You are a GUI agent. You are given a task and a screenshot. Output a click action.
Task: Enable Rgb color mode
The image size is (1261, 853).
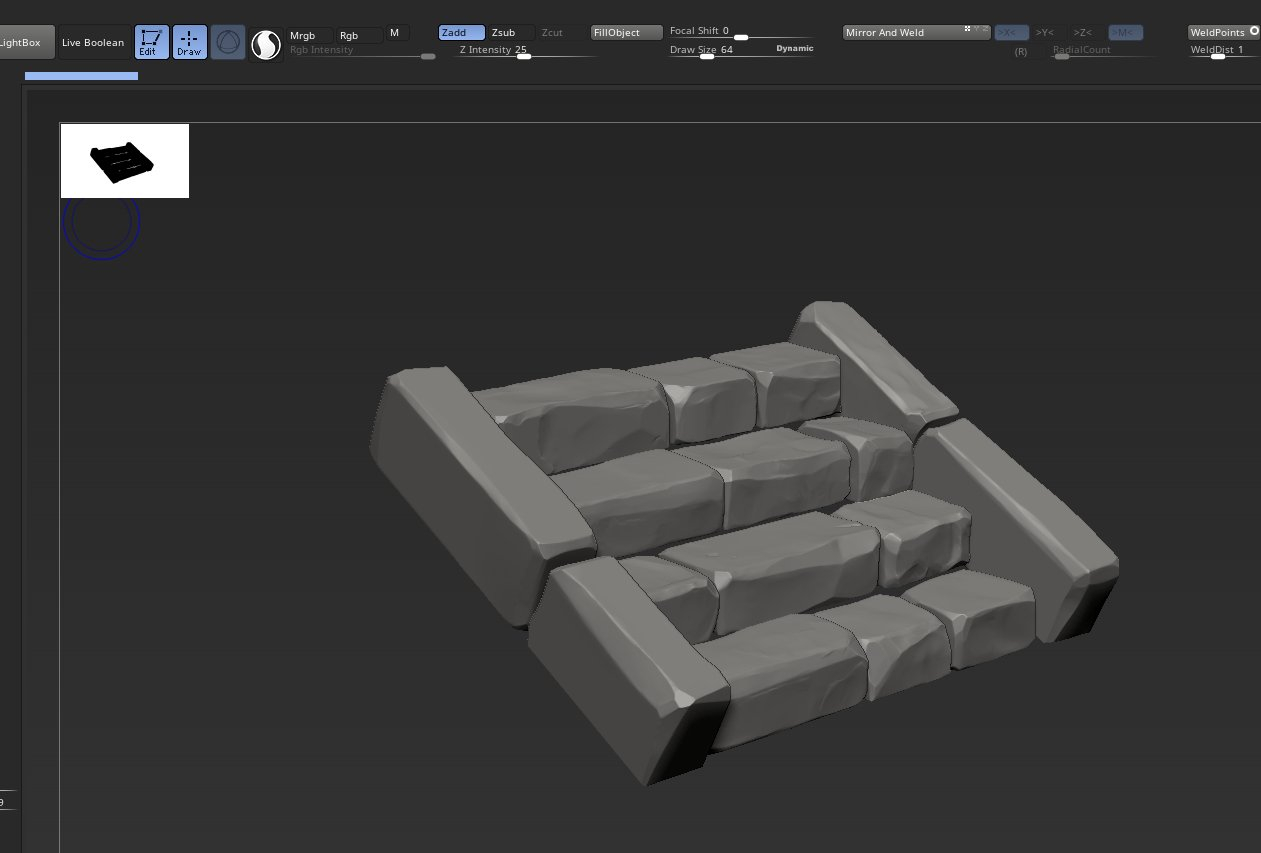click(x=358, y=35)
